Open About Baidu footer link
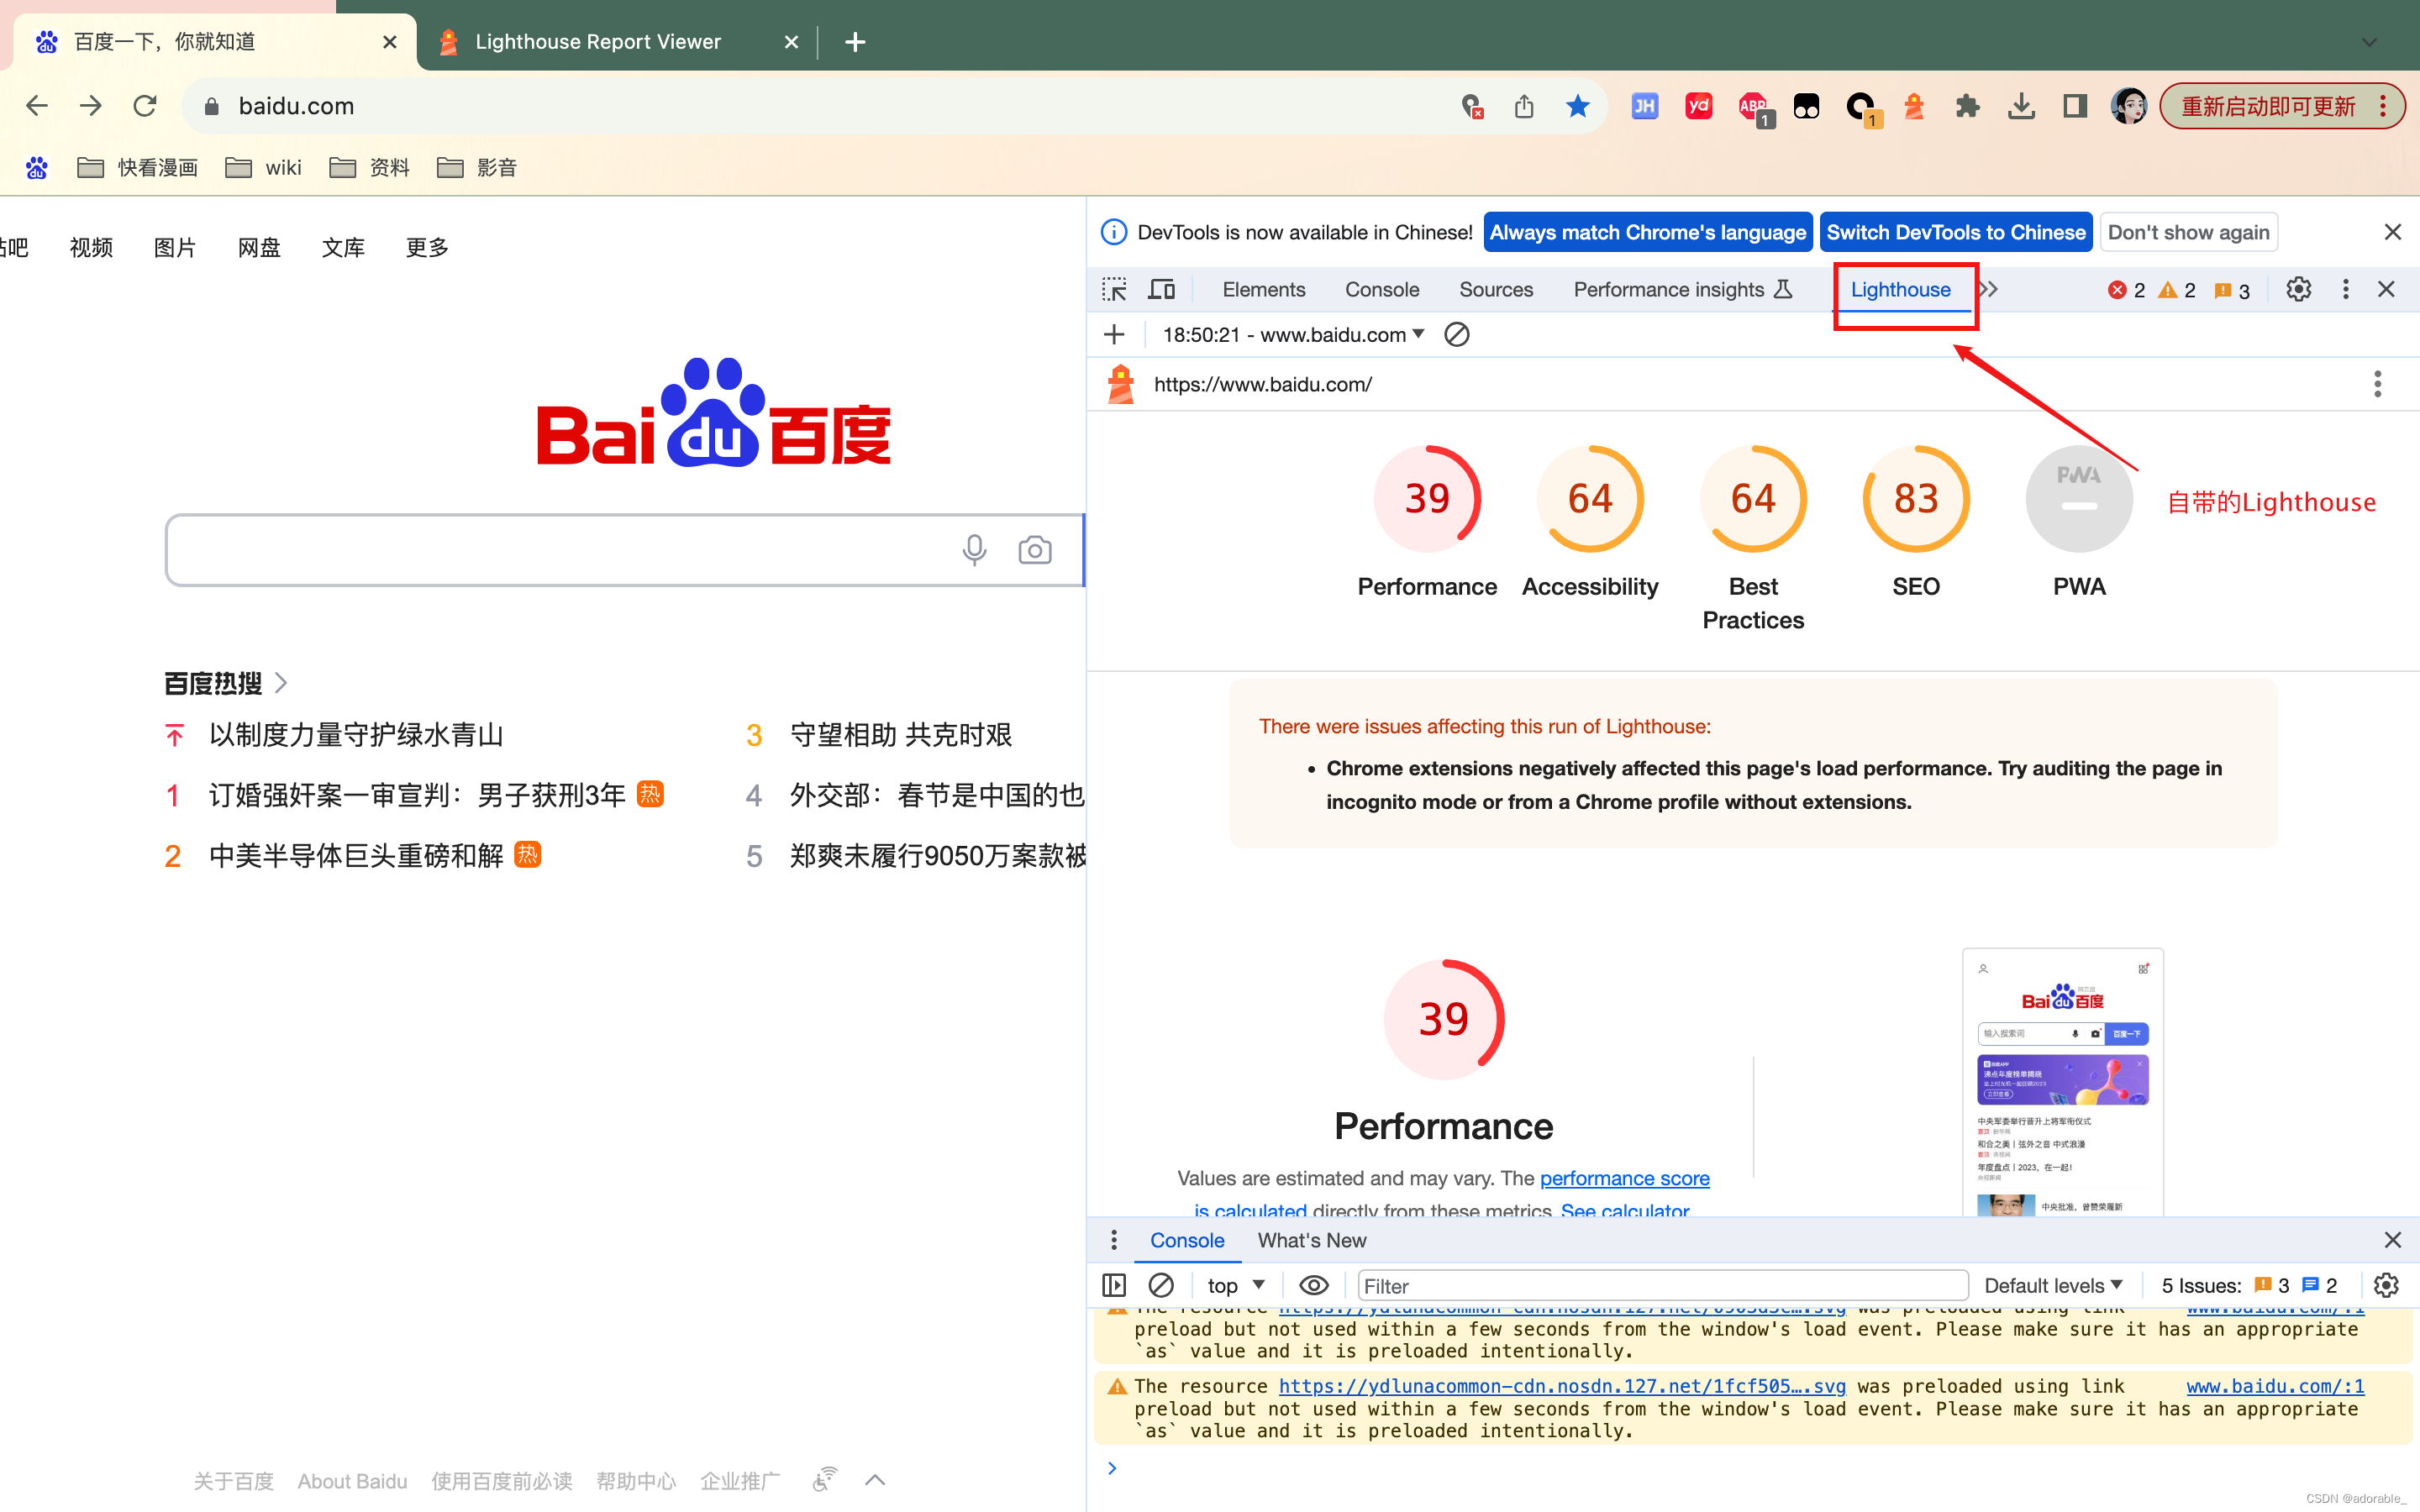Screen dimensions: 2420x1512 point(352,1481)
